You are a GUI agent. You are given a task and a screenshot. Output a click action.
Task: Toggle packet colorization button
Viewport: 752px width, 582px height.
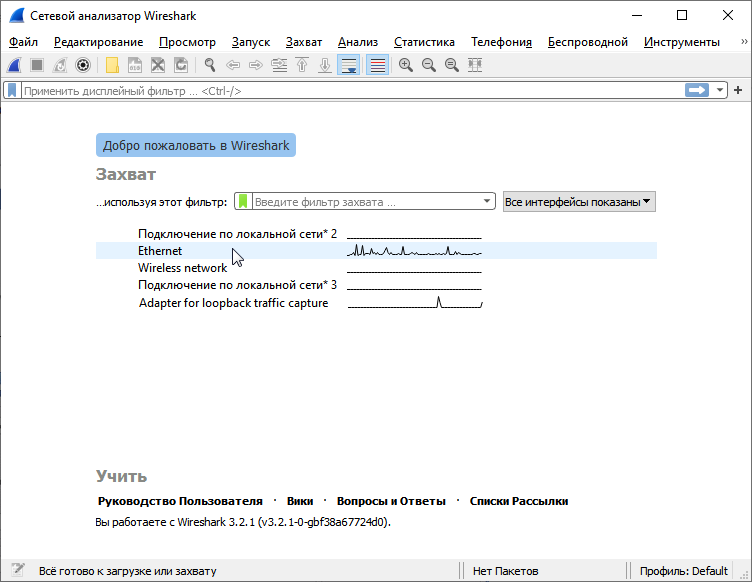pos(377,65)
